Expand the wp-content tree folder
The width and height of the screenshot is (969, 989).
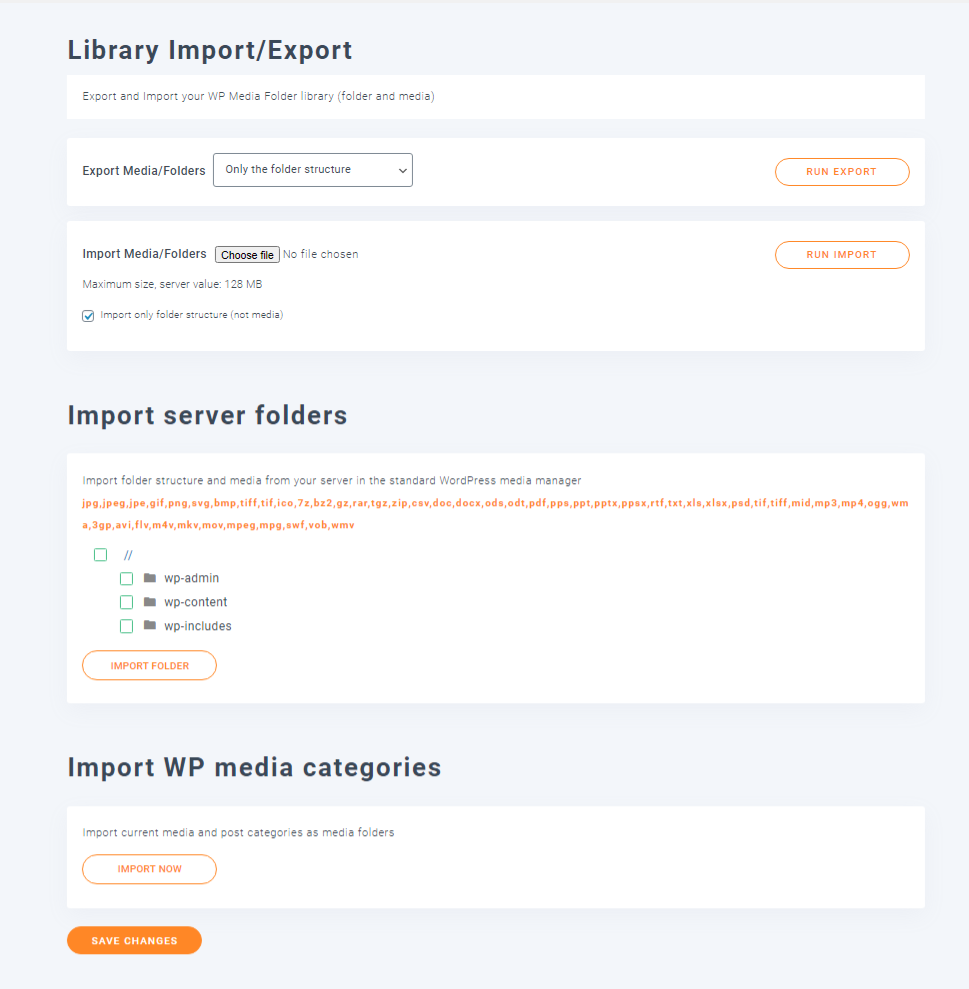tap(196, 602)
